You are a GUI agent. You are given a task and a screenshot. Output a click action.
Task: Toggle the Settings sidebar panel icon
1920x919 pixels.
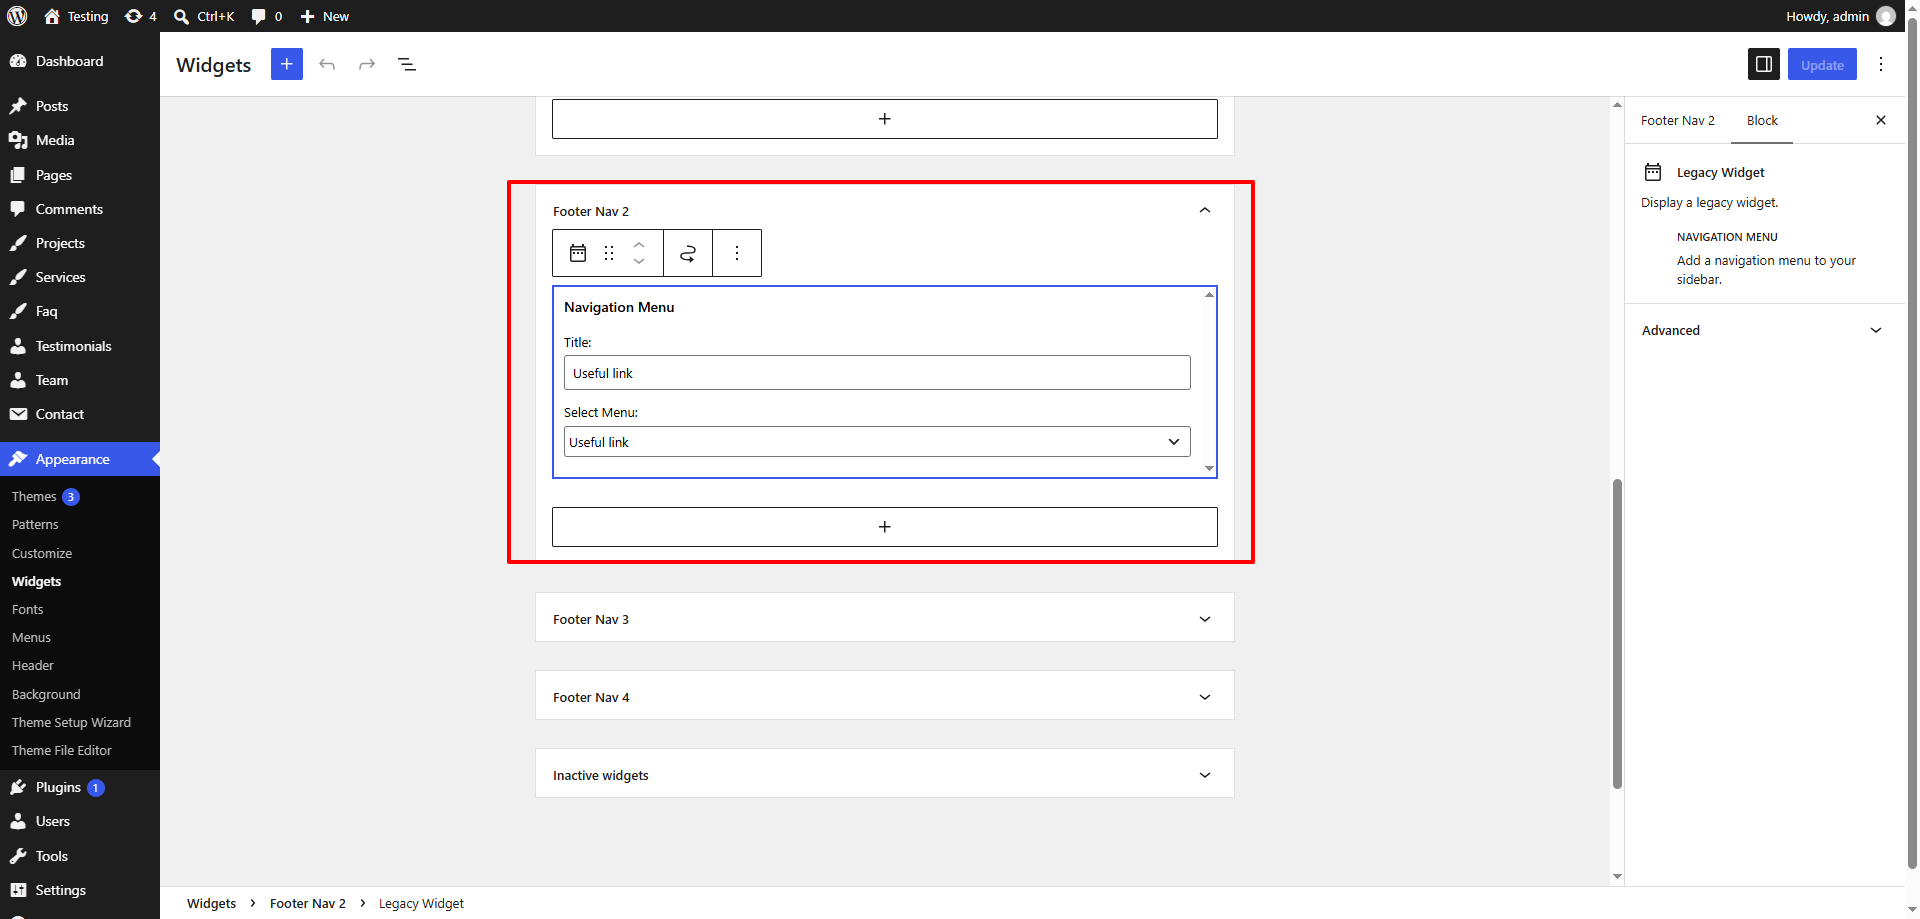(x=1764, y=64)
